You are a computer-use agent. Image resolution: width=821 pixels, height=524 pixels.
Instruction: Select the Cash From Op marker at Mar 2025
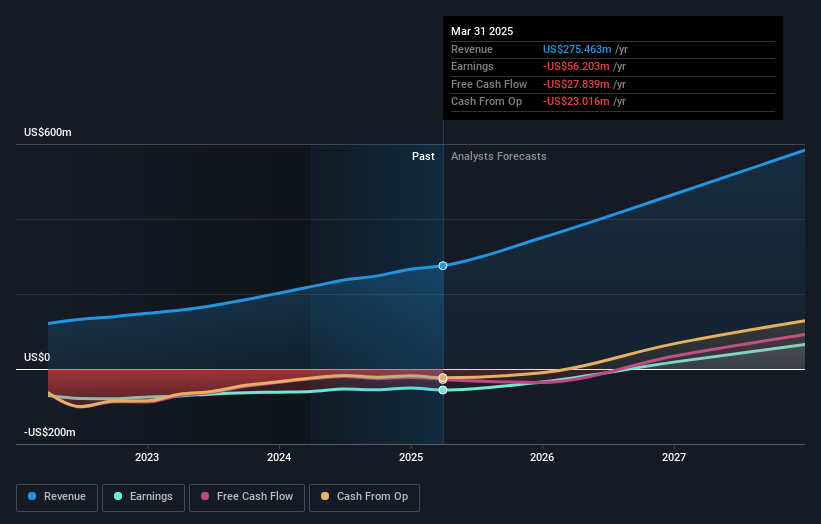(443, 377)
